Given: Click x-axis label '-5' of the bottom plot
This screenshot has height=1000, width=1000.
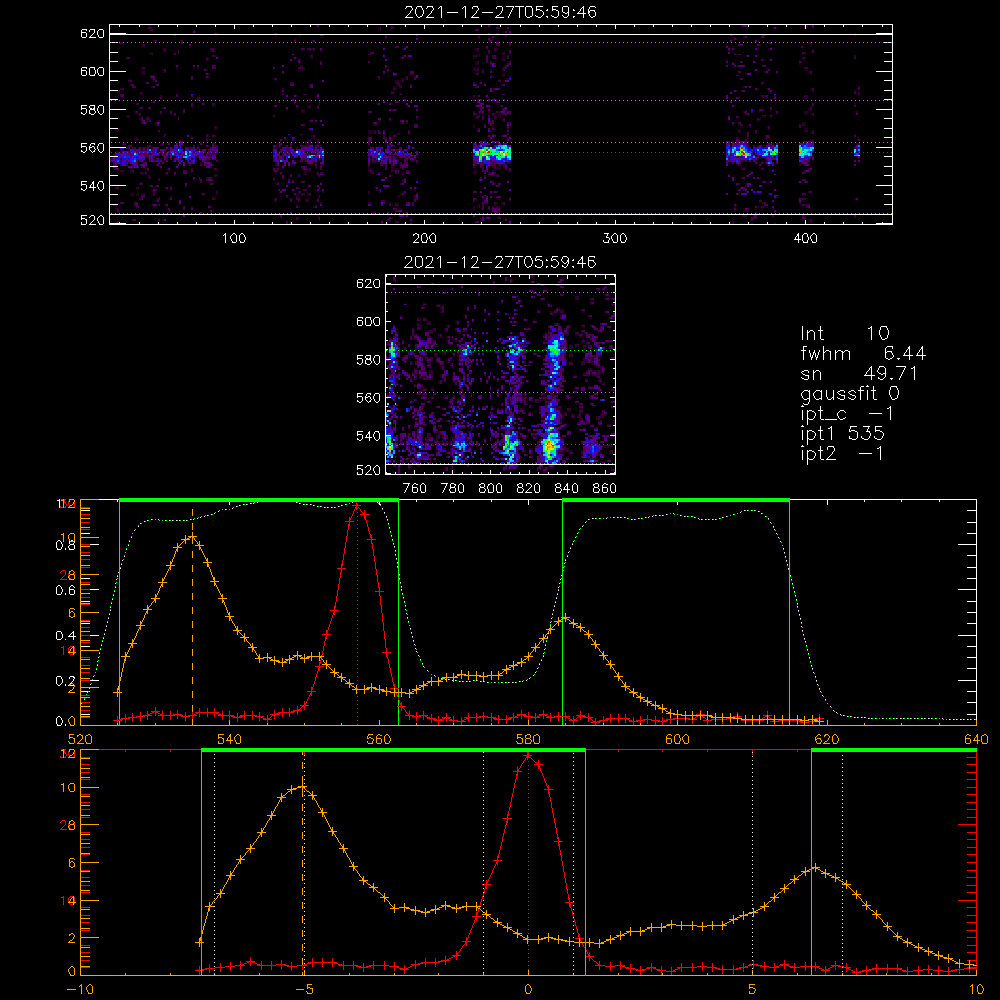Looking at the screenshot, I should click(x=304, y=990).
